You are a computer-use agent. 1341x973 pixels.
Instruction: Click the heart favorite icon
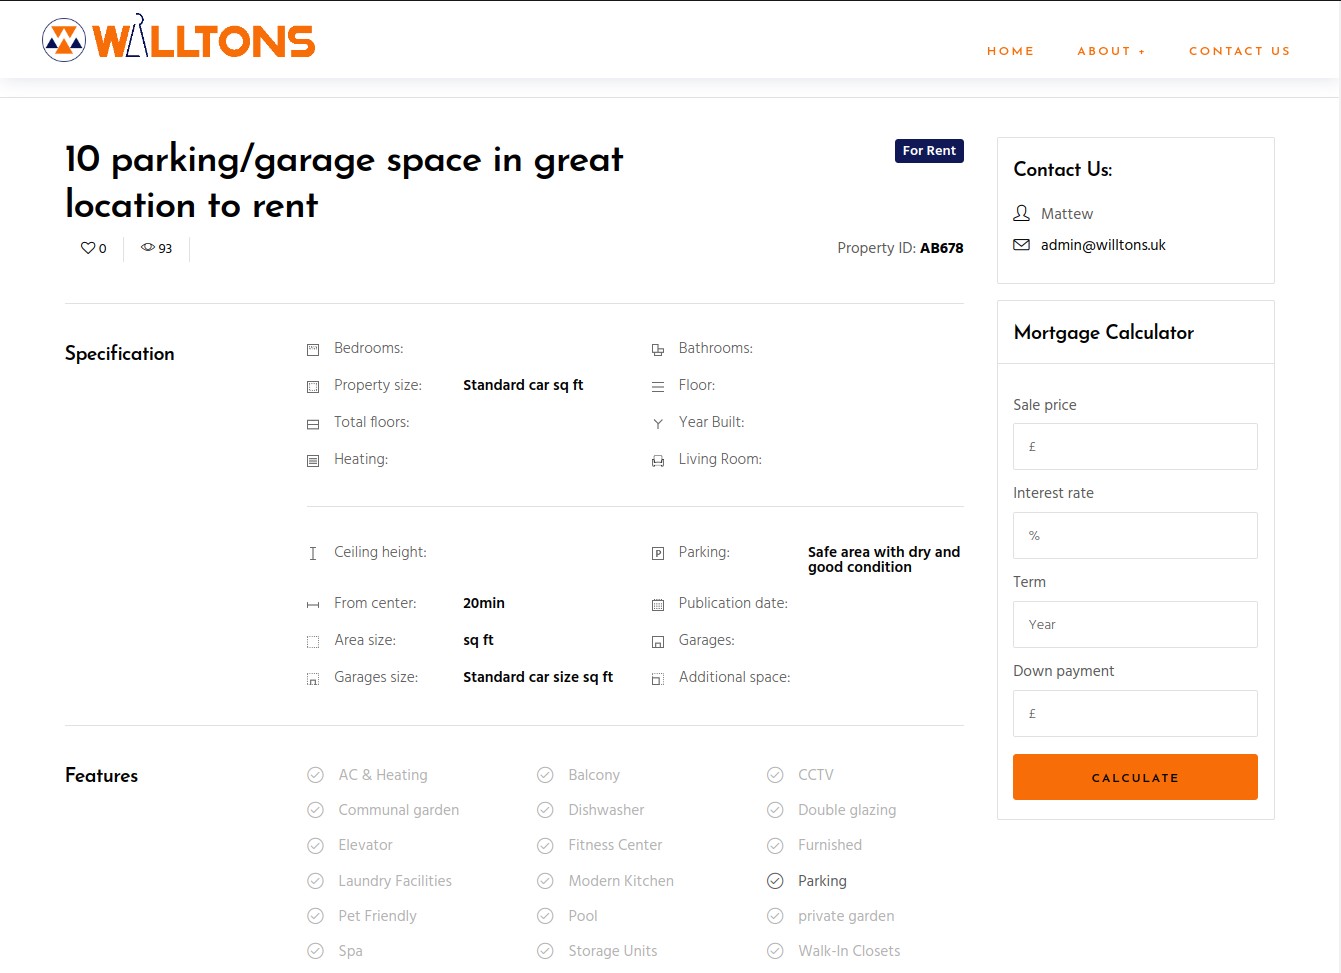click(x=88, y=248)
